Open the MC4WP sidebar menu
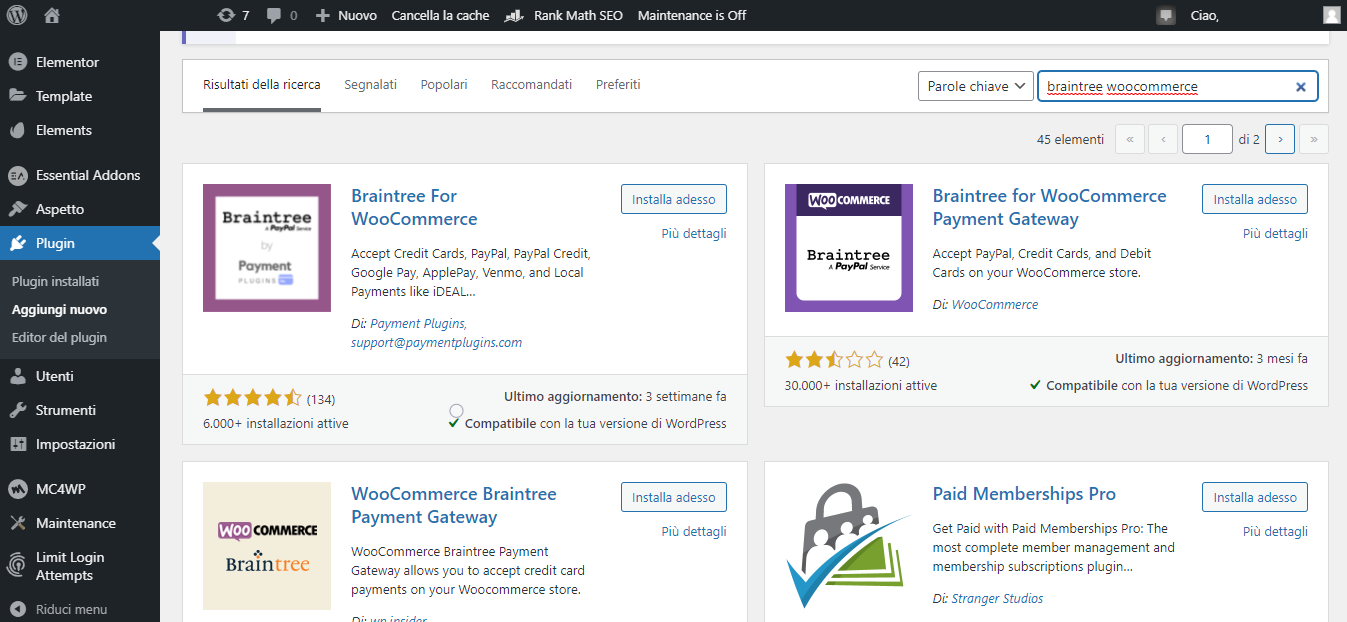Image resolution: width=1347 pixels, height=622 pixels. point(61,489)
